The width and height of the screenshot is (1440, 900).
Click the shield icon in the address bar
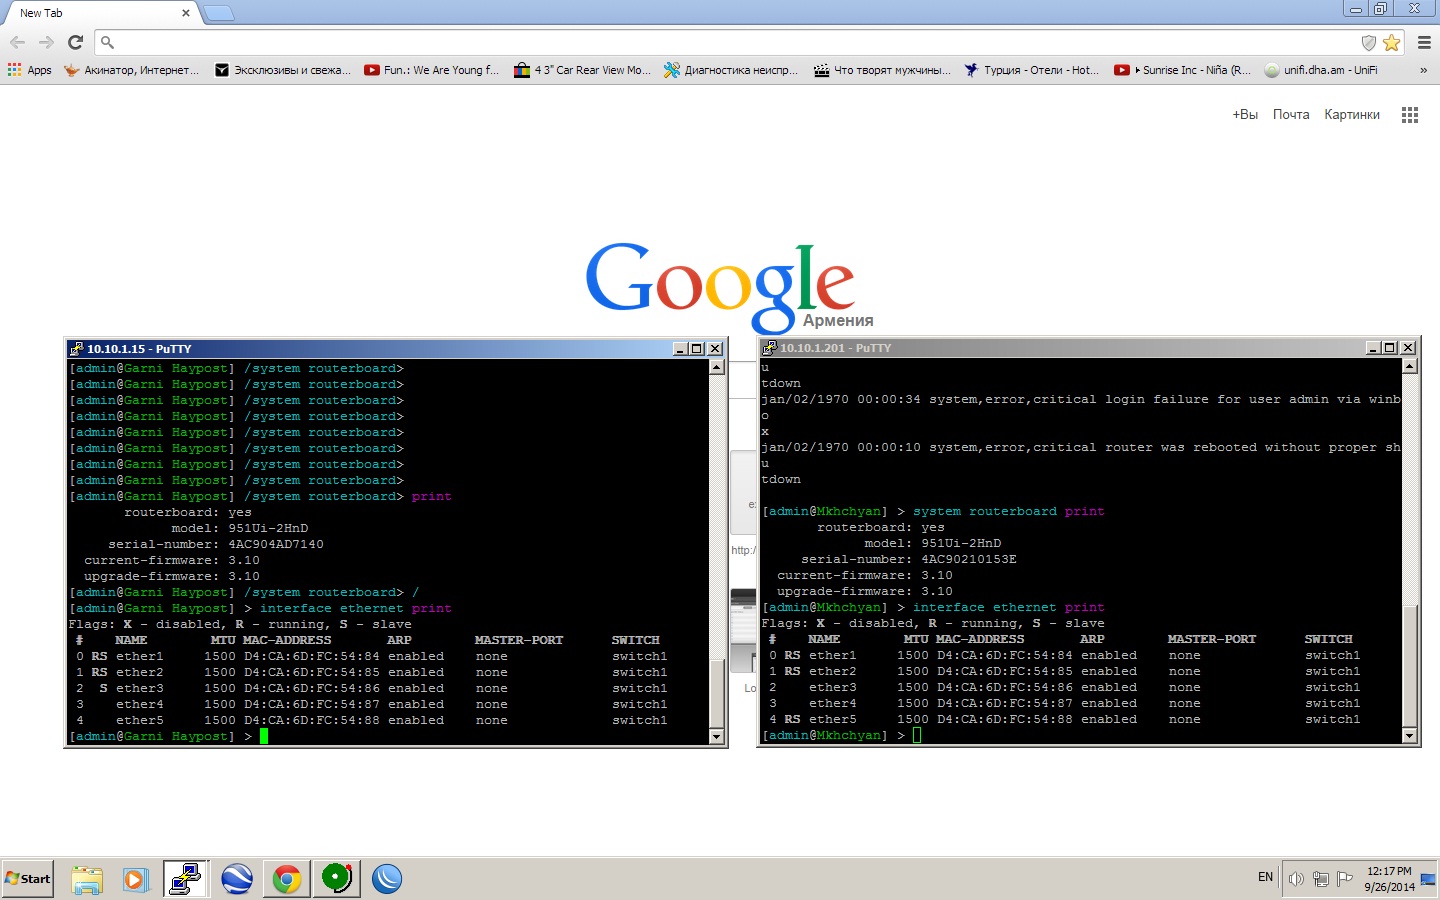pyautogui.click(x=1369, y=43)
